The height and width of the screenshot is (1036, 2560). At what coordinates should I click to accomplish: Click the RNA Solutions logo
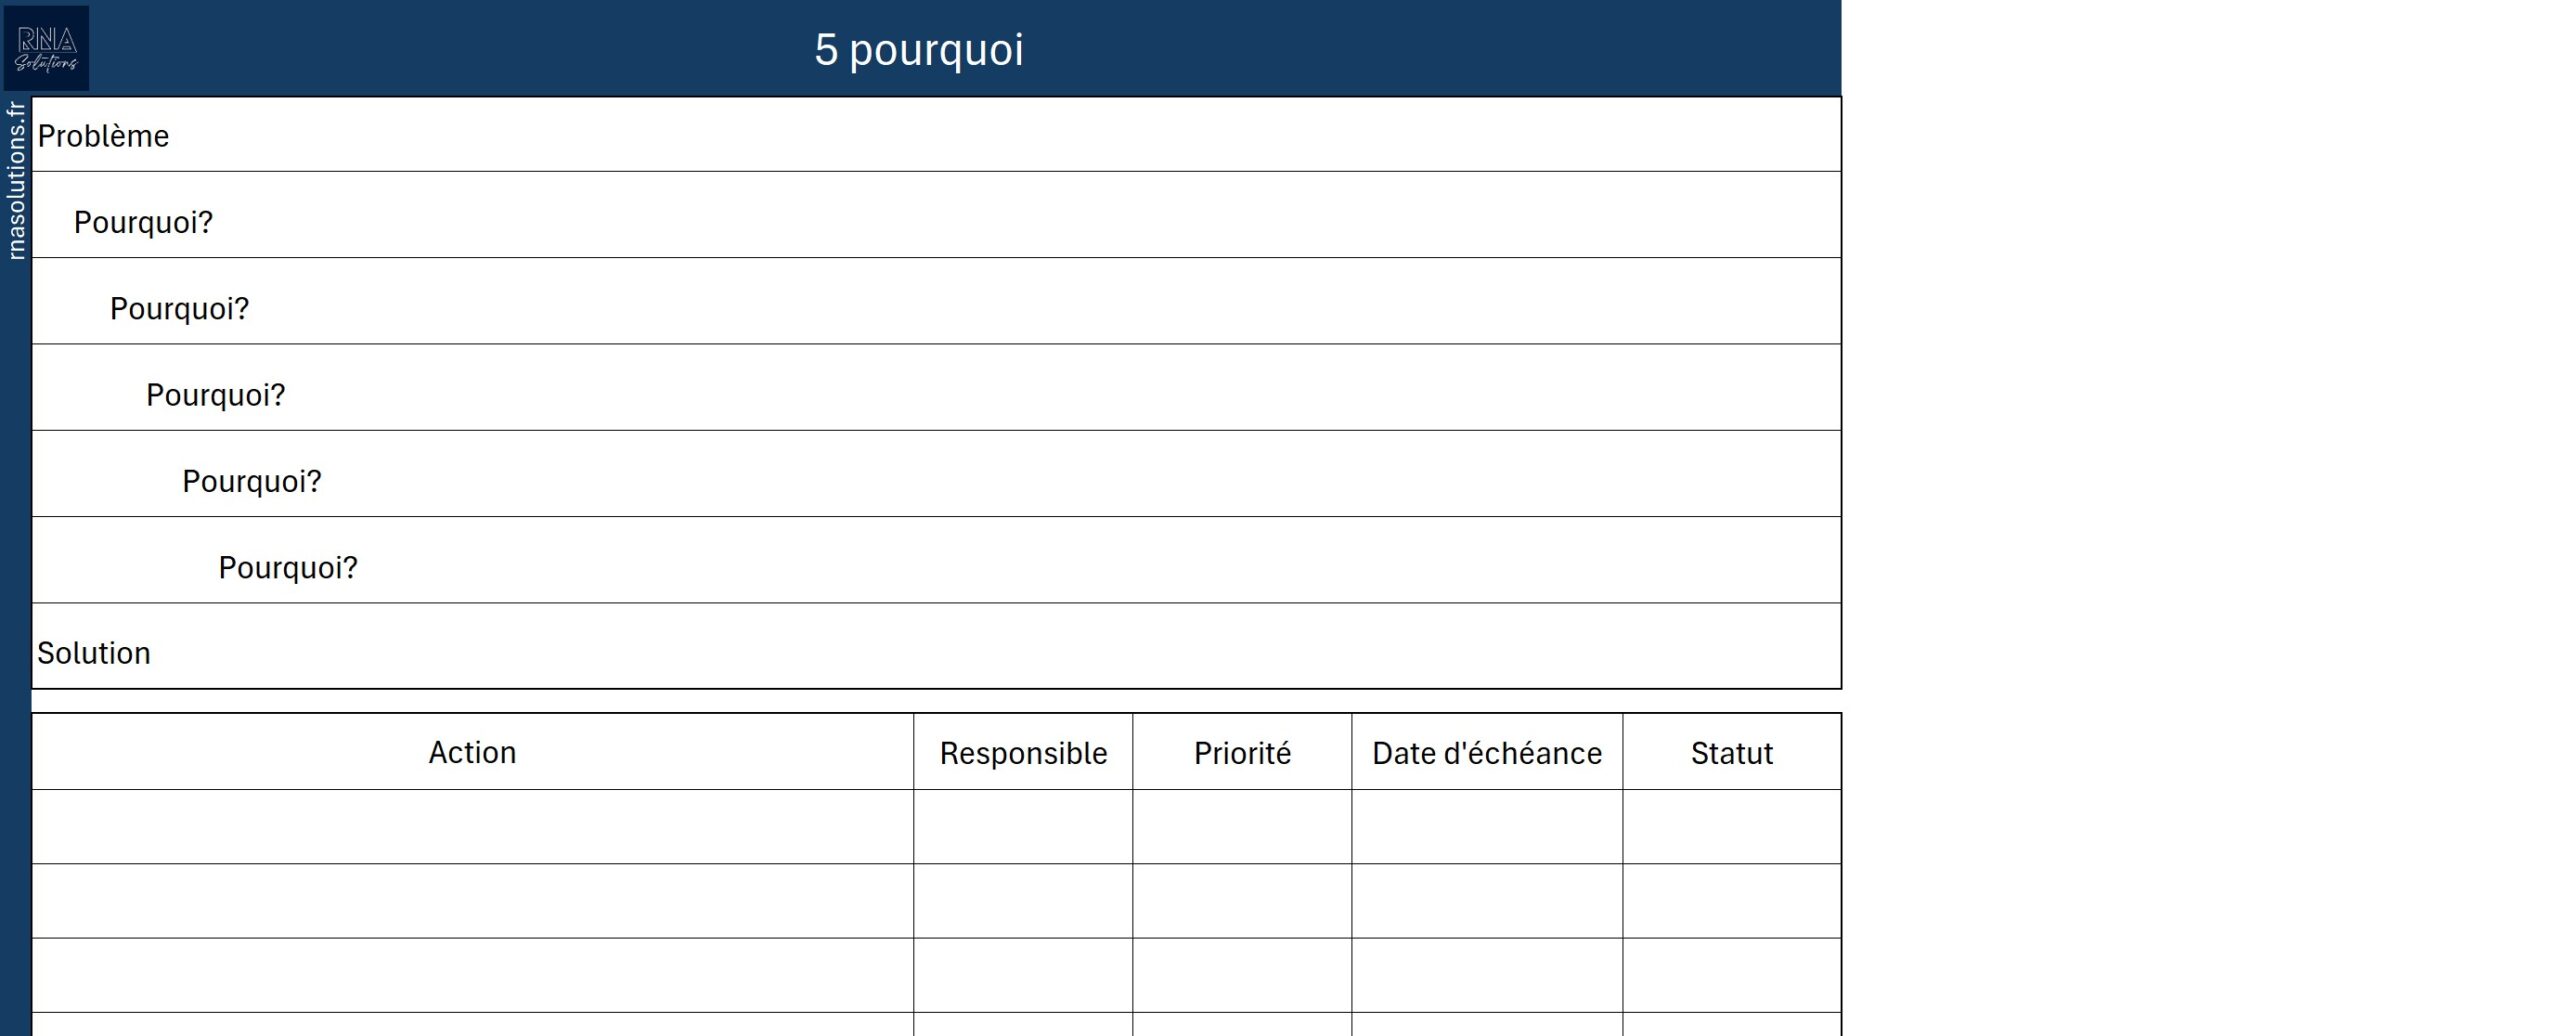coord(46,48)
